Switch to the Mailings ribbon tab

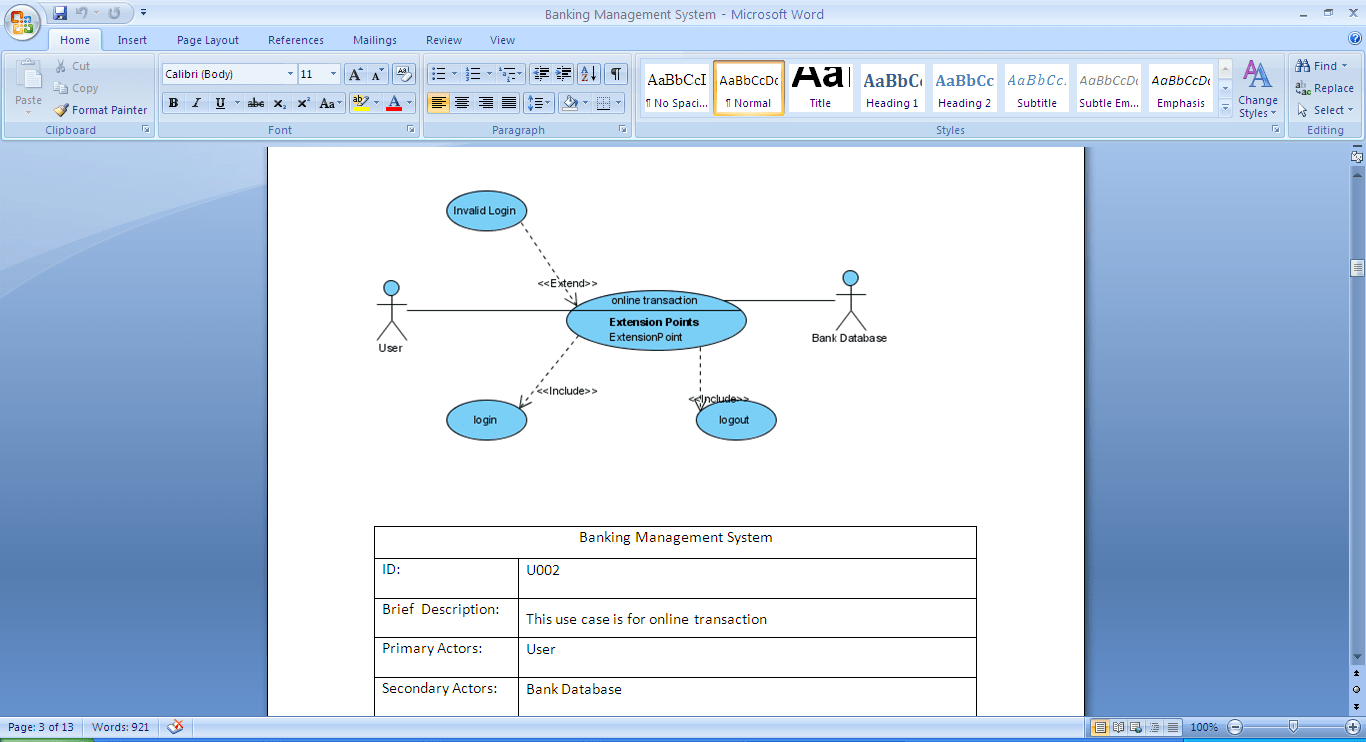point(374,40)
